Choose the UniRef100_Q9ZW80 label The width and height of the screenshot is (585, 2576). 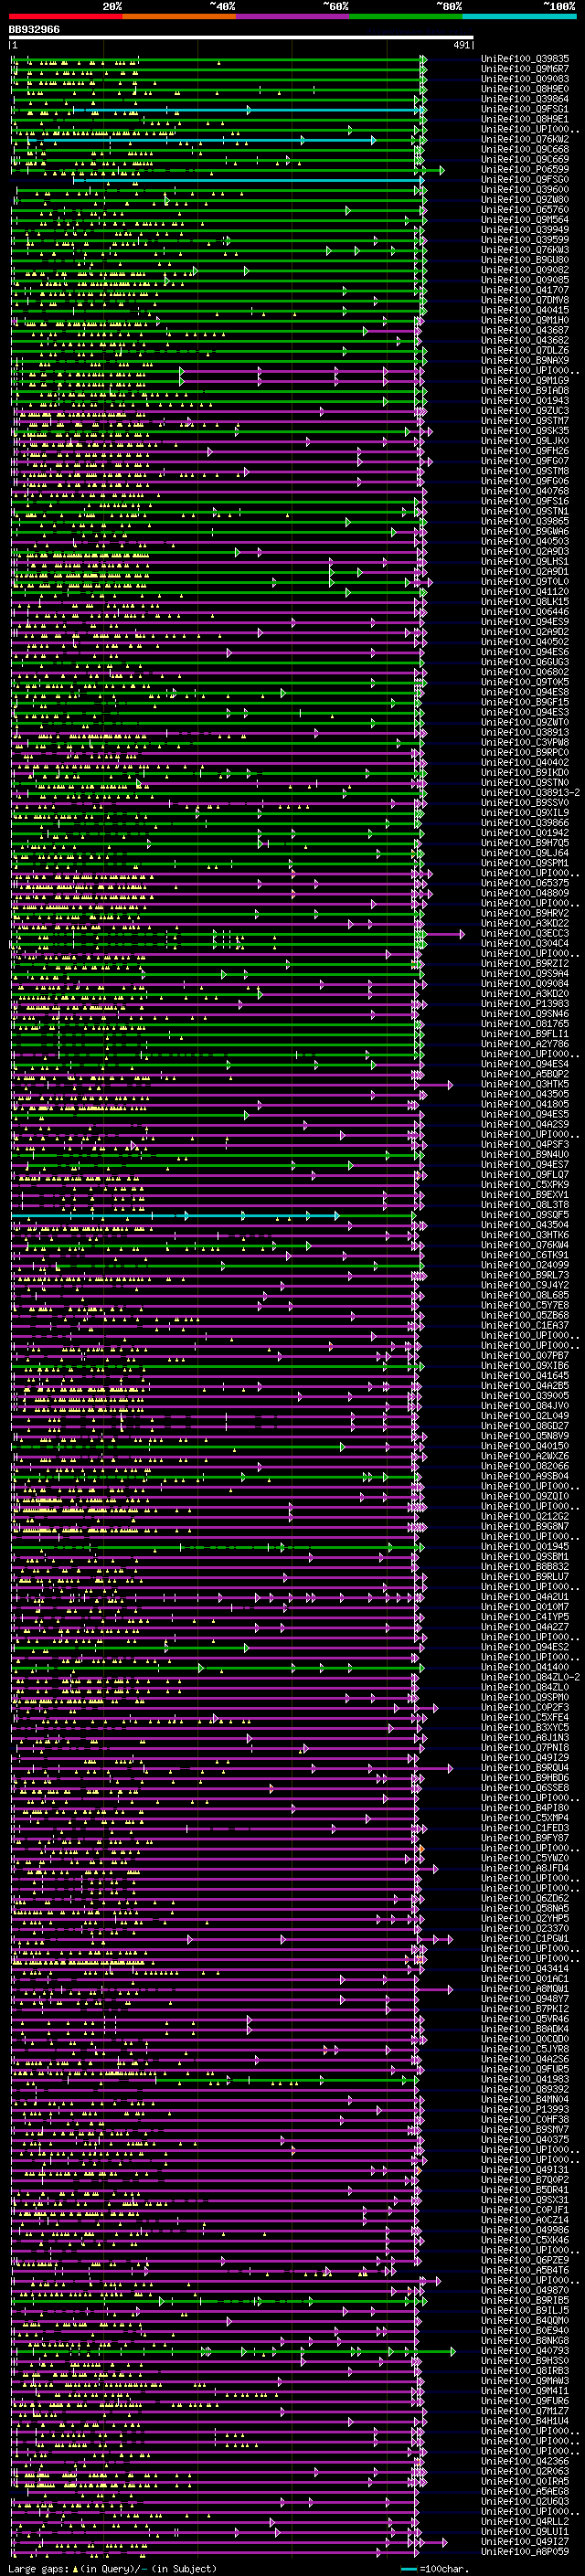(x=525, y=200)
